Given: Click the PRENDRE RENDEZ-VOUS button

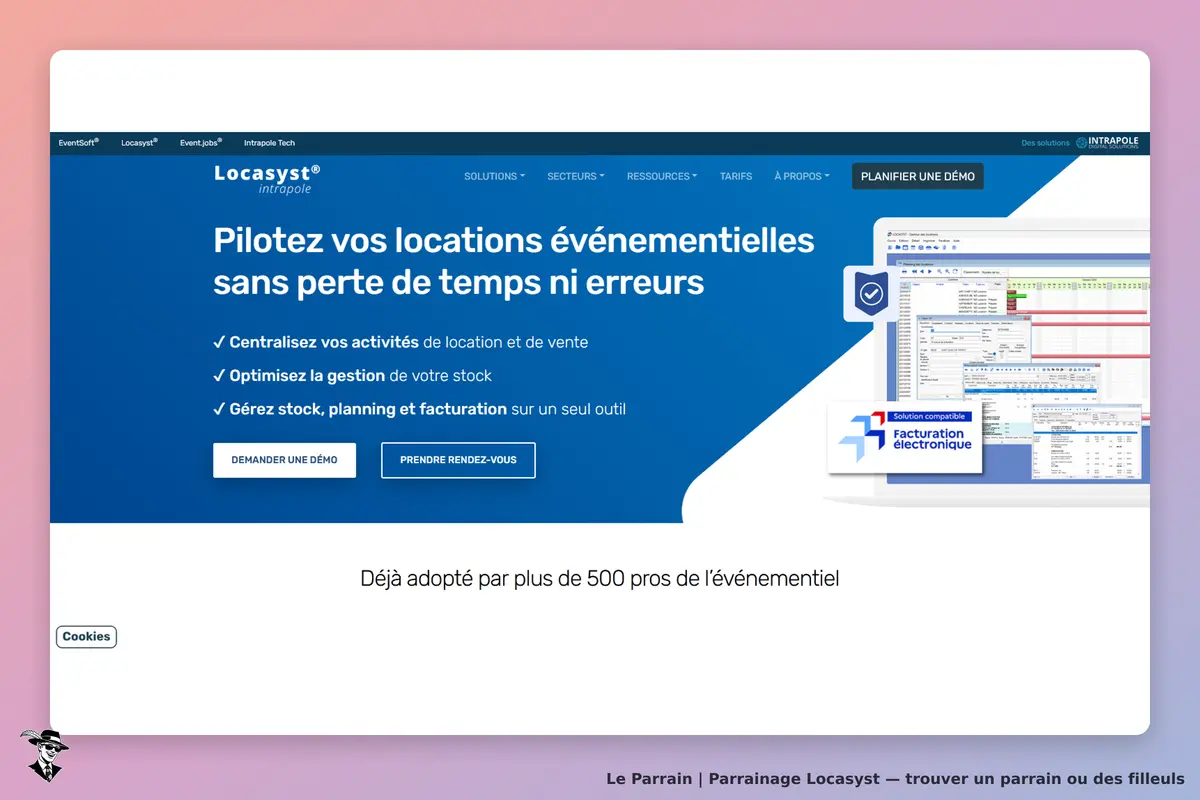Looking at the screenshot, I should (x=458, y=460).
